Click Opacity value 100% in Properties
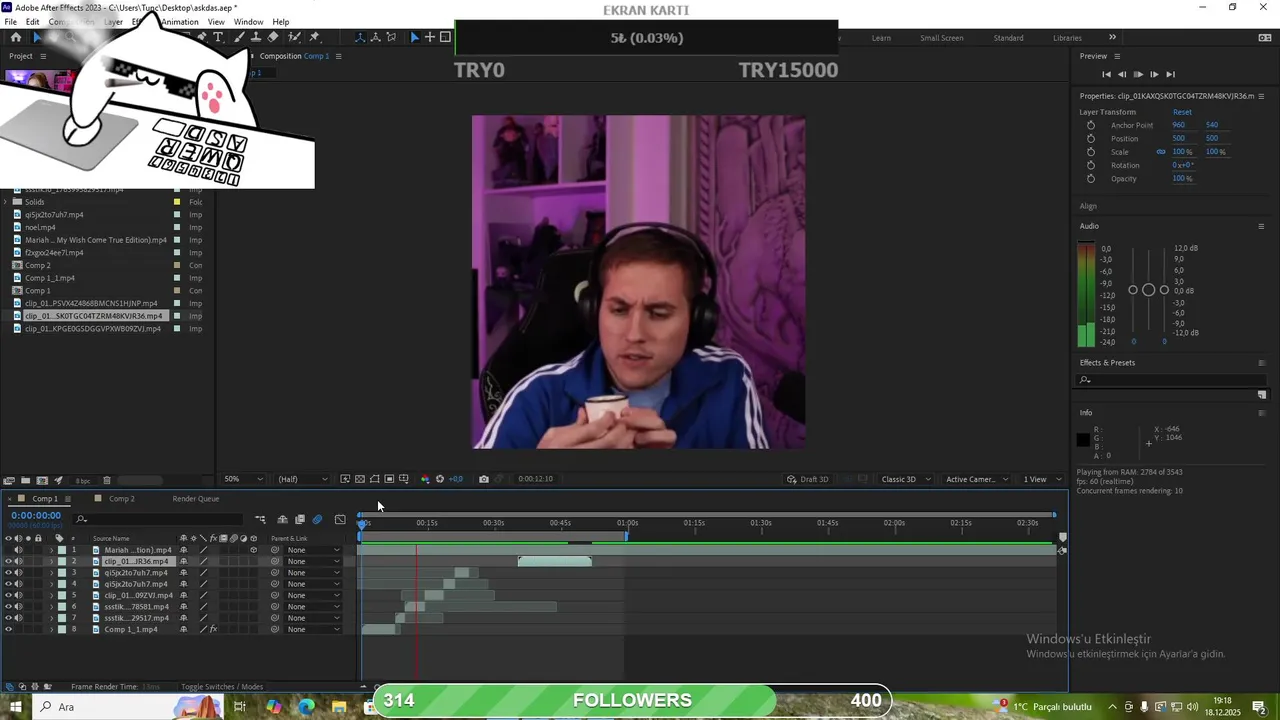1280x720 pixels. (x=1182, y=178)
